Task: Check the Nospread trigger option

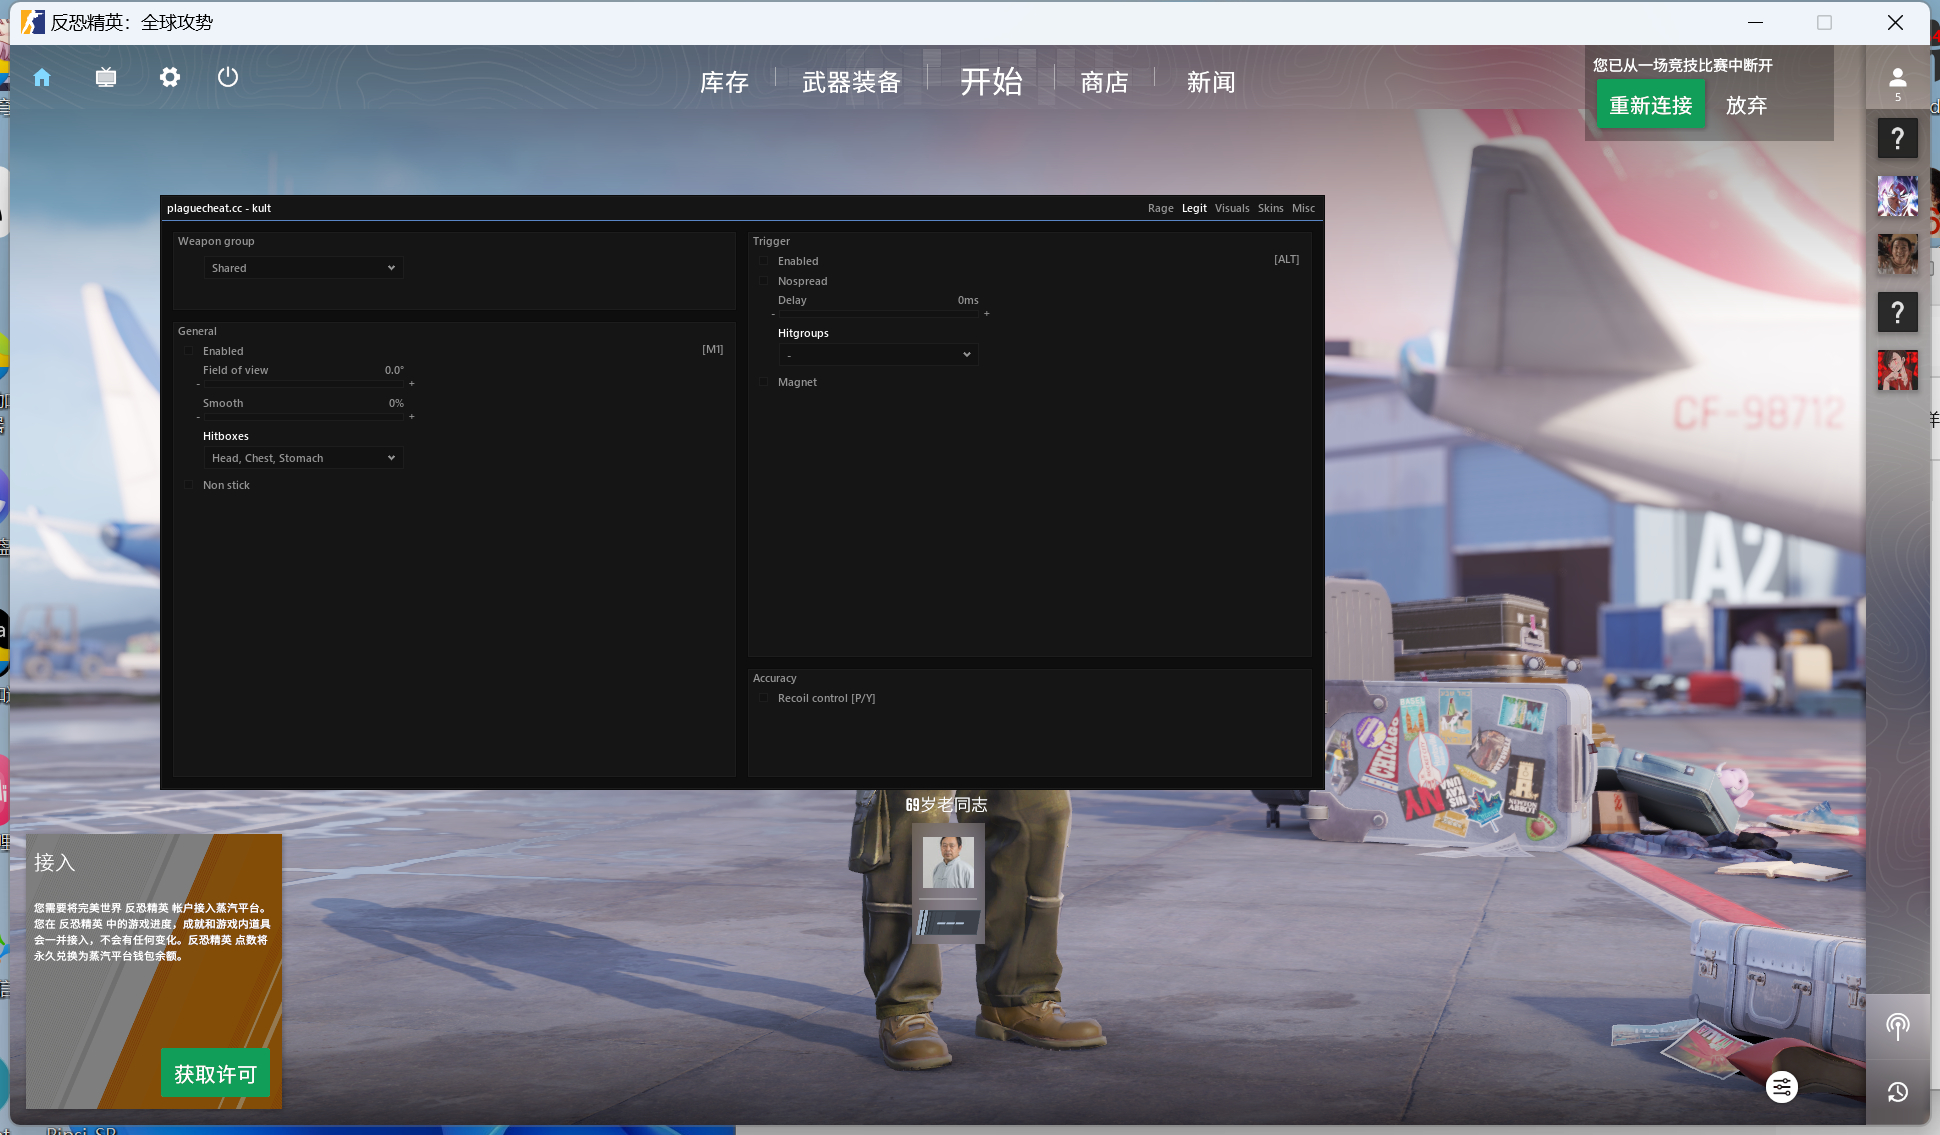Action: tap(765, 280)
